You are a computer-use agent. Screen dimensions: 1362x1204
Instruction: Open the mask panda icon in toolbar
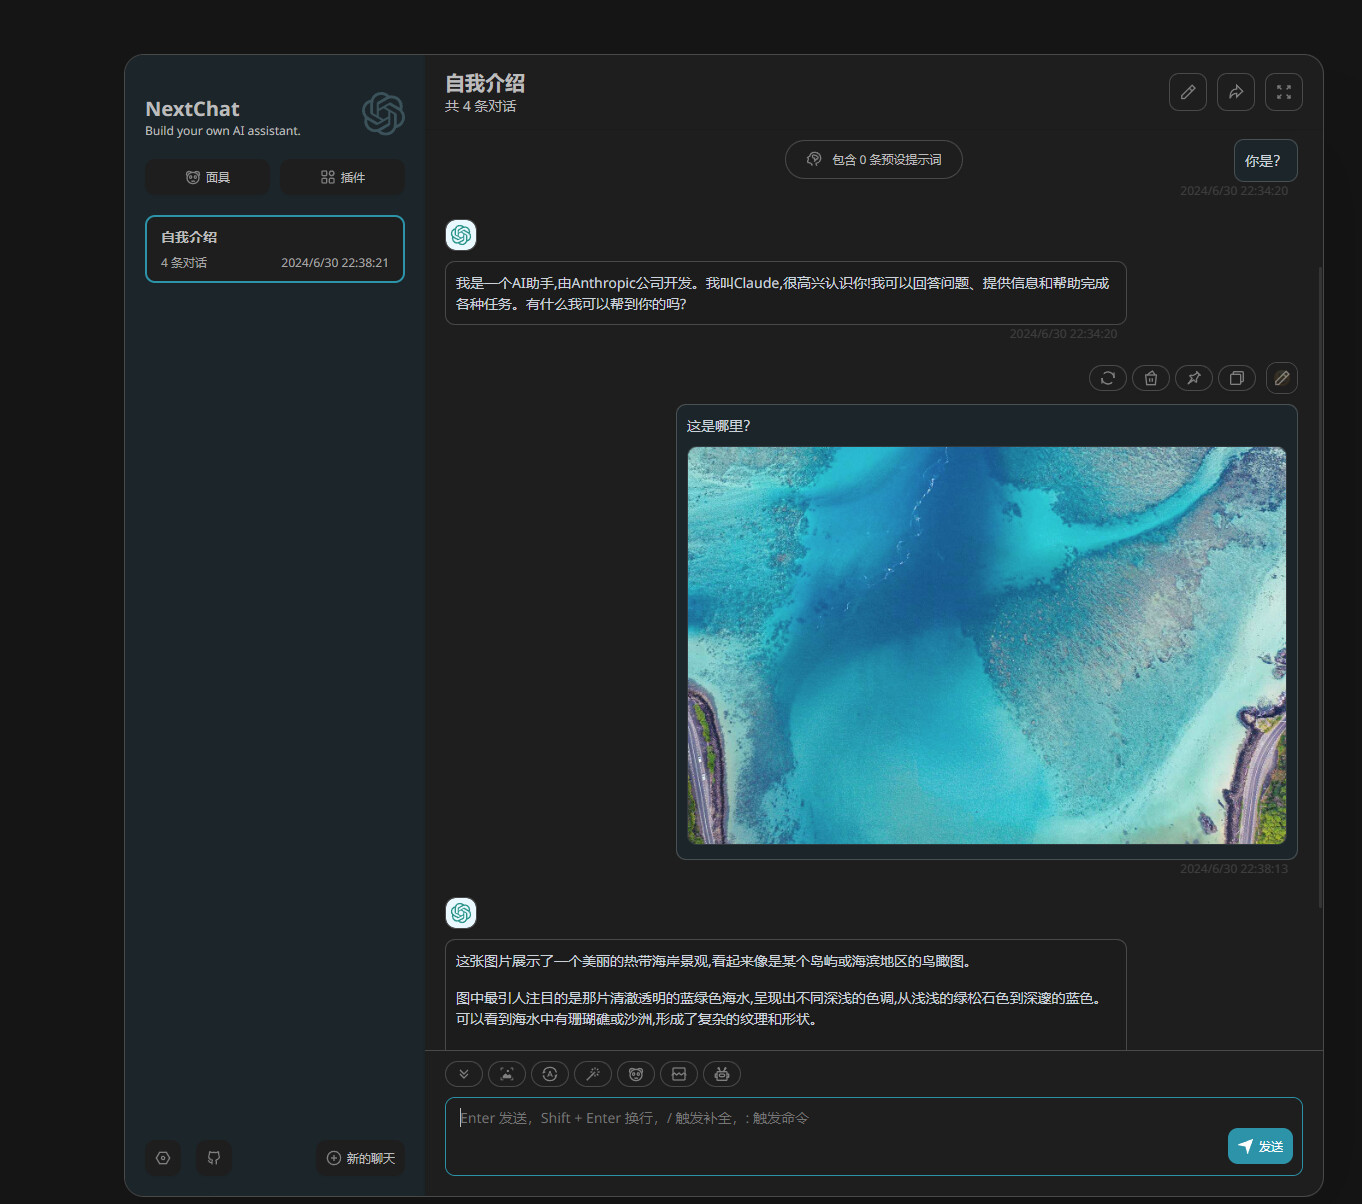click(636, 1074)
